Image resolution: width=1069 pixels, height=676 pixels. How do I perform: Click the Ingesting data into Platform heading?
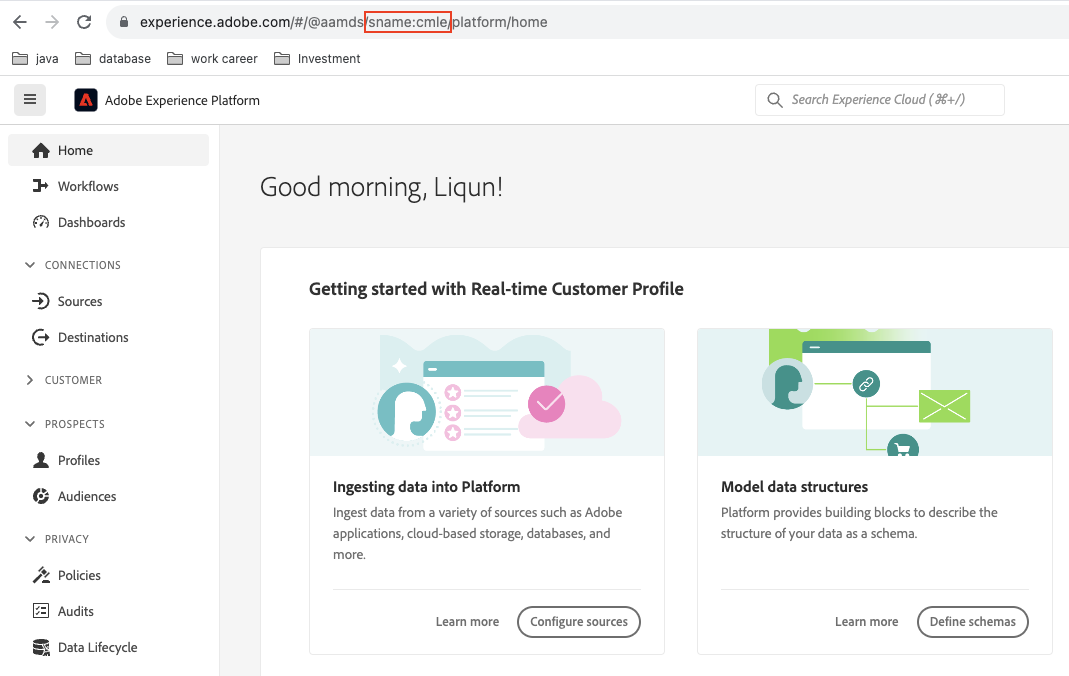pos(426,487)
